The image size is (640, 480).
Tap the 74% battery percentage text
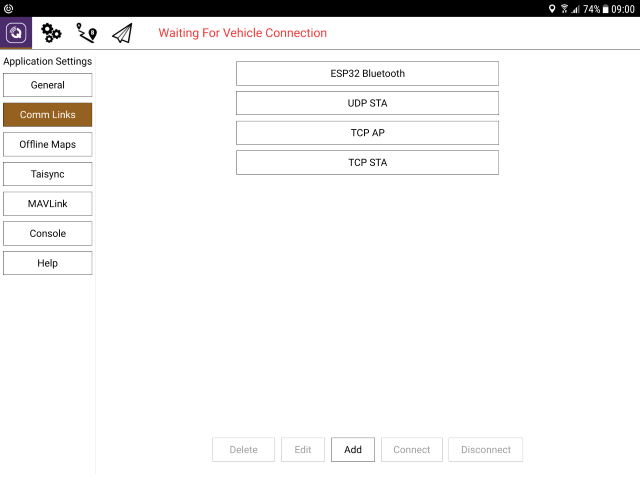point(591,9)
